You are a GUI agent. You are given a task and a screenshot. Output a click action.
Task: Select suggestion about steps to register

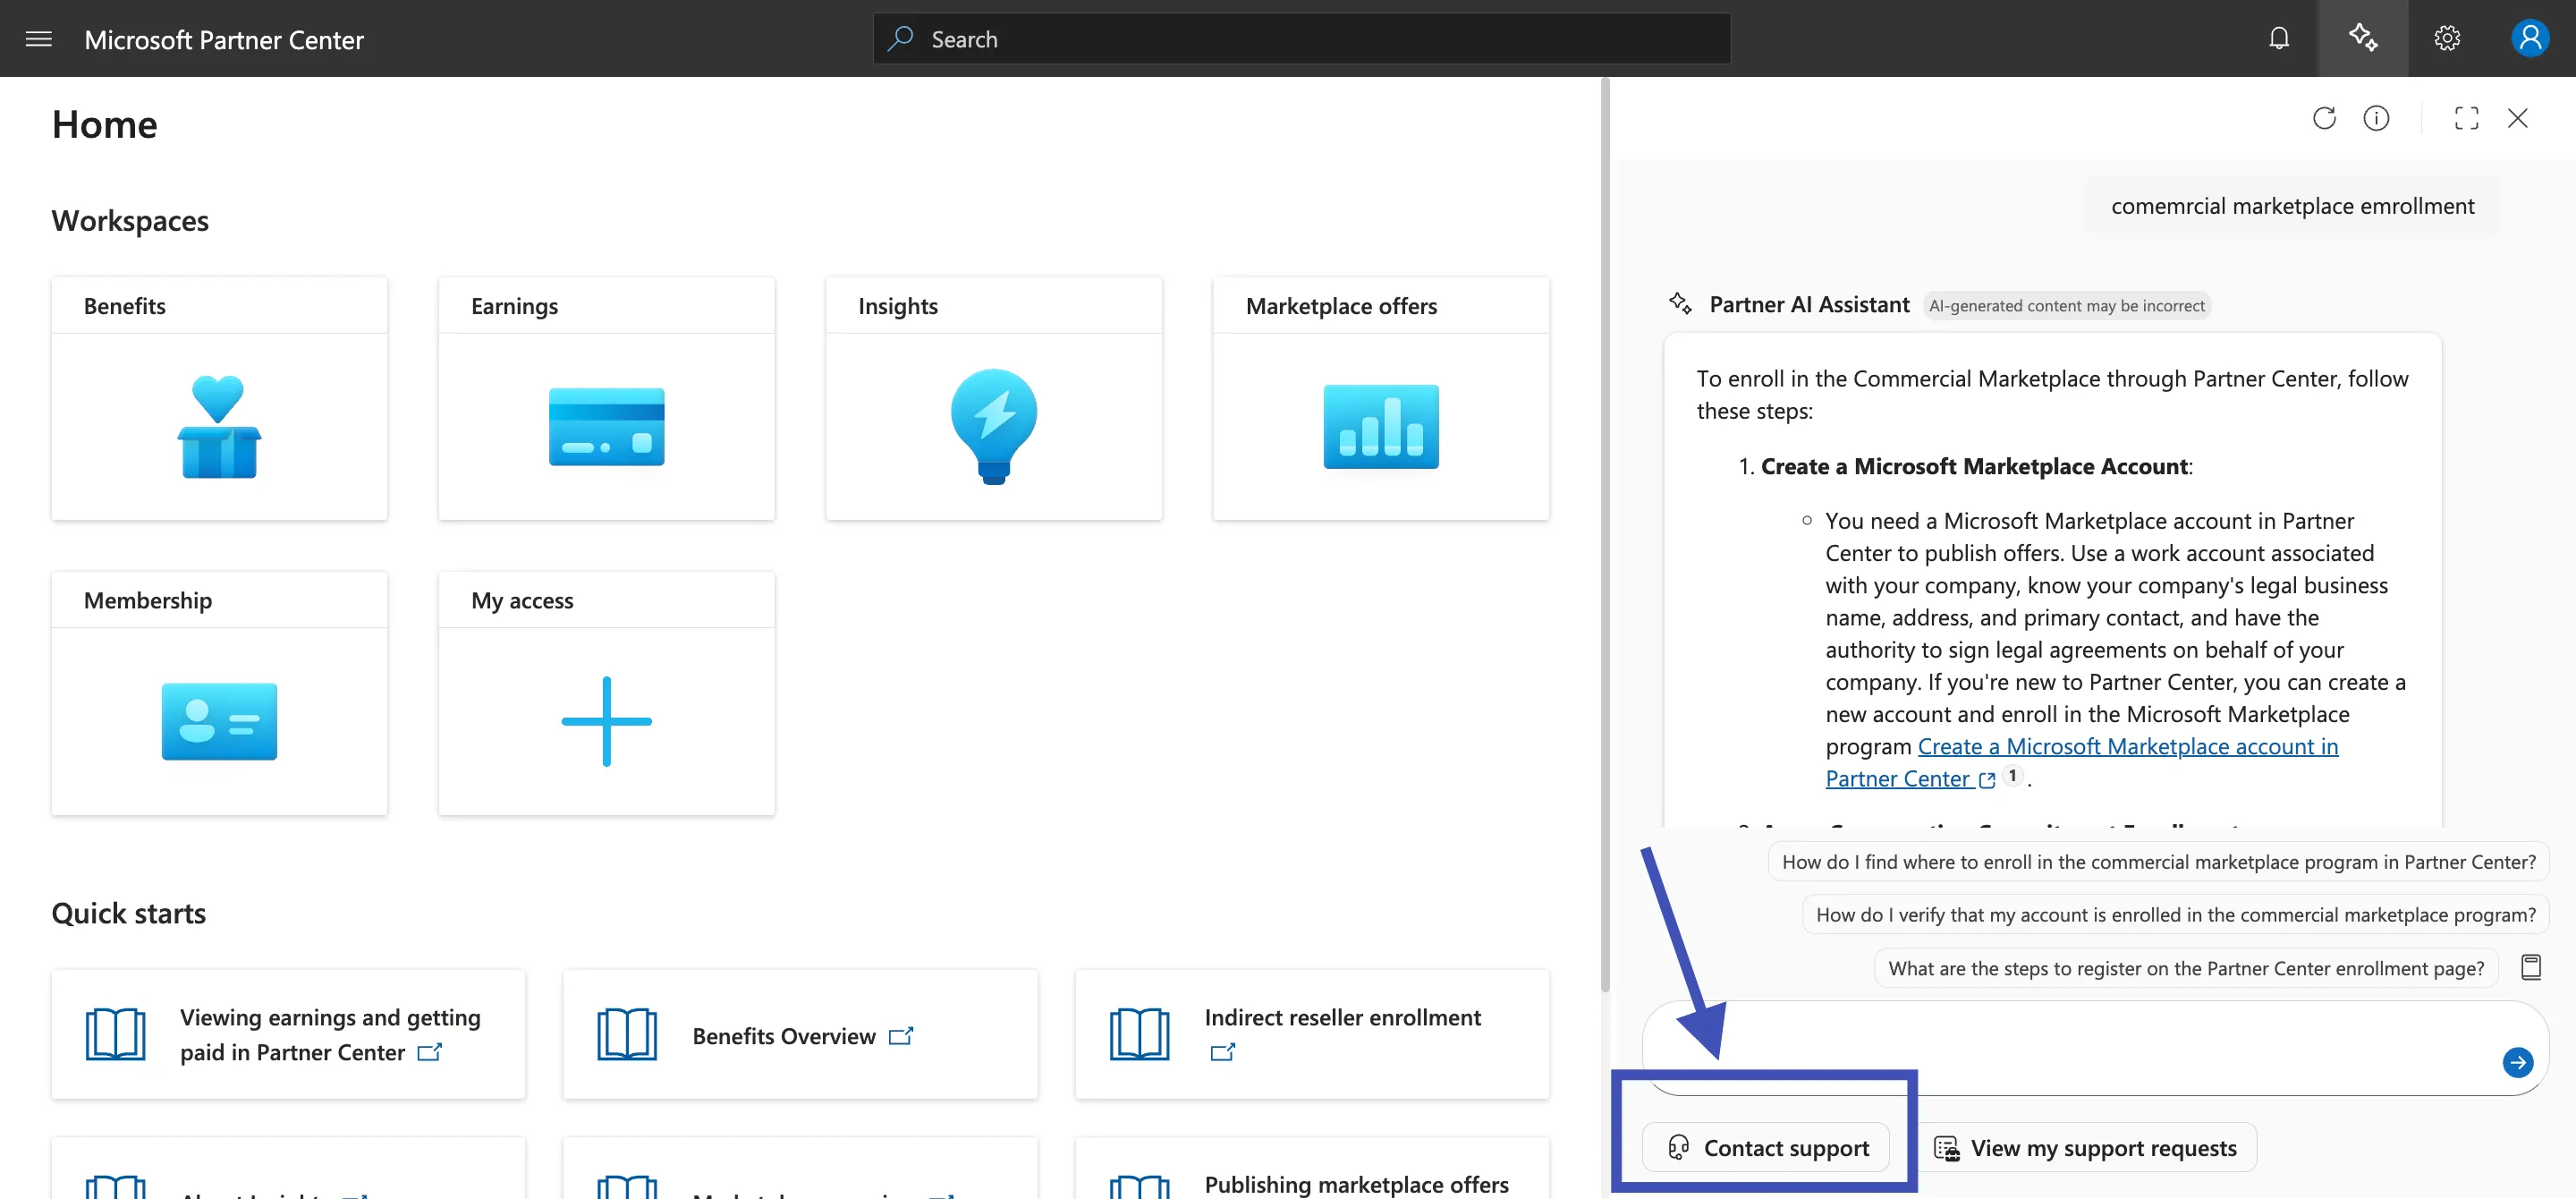click(2186, 968)
